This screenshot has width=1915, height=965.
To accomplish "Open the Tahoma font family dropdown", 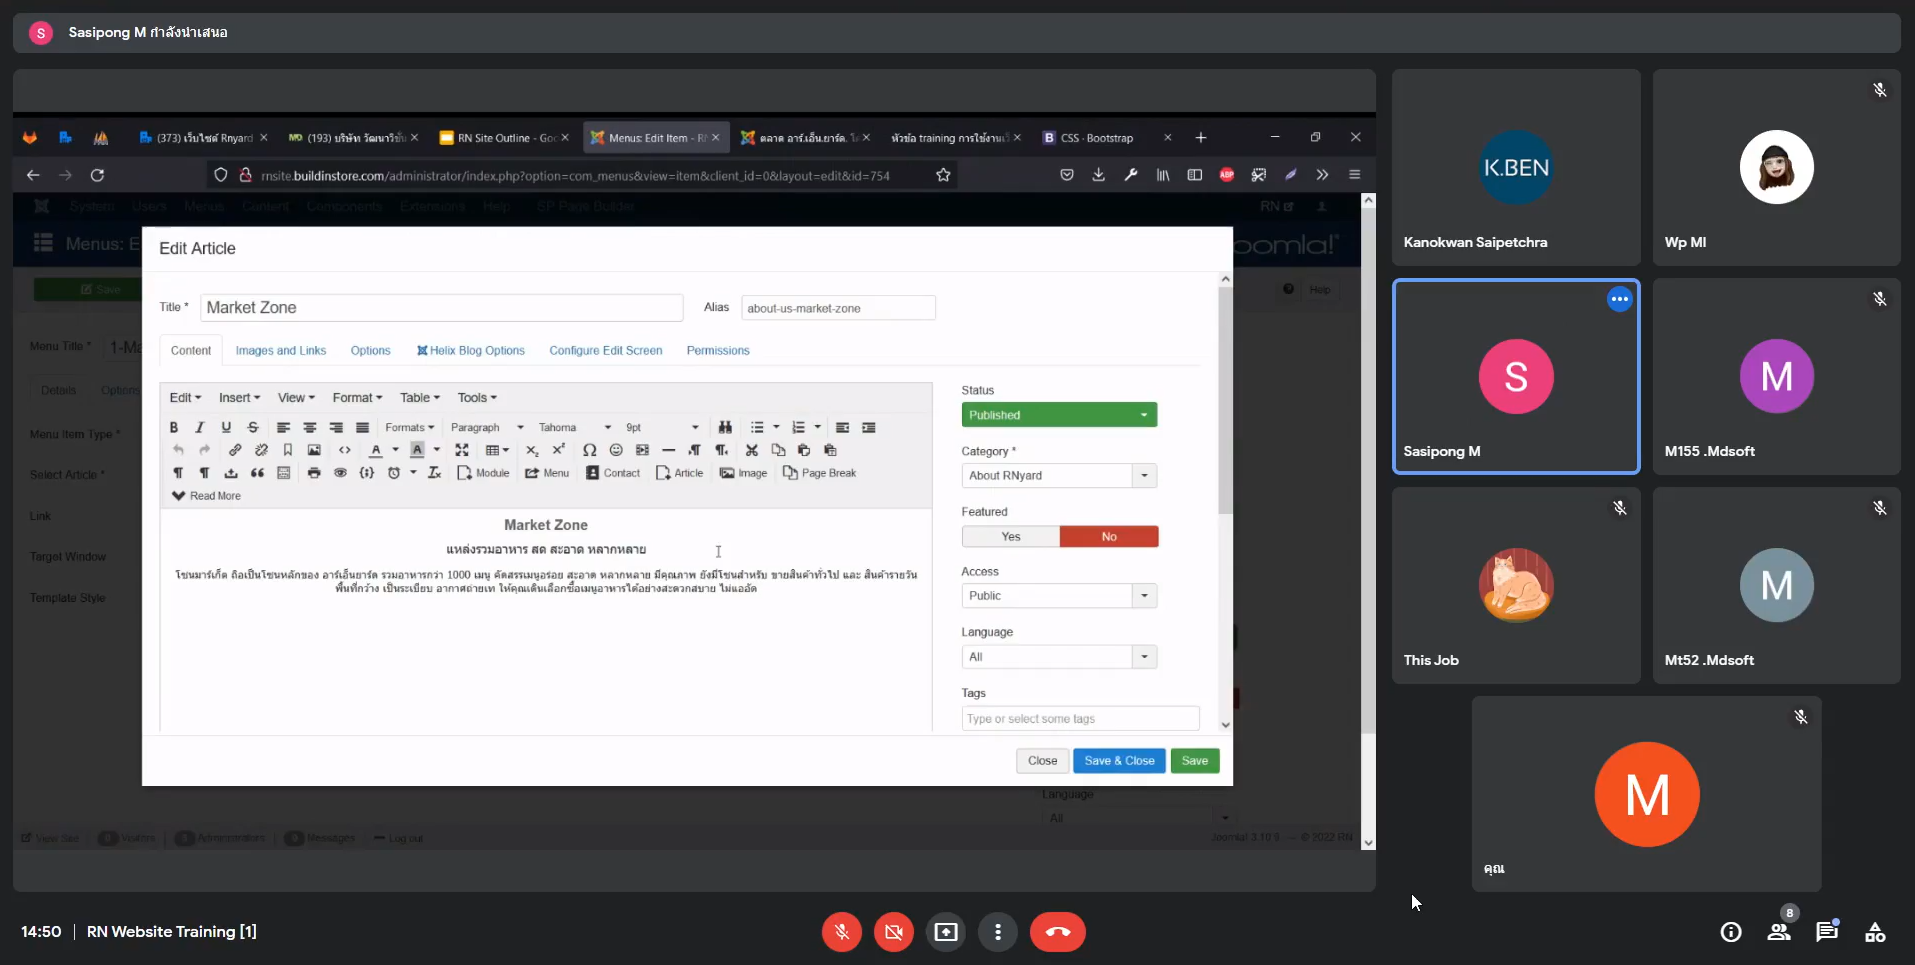I will 574,427.
